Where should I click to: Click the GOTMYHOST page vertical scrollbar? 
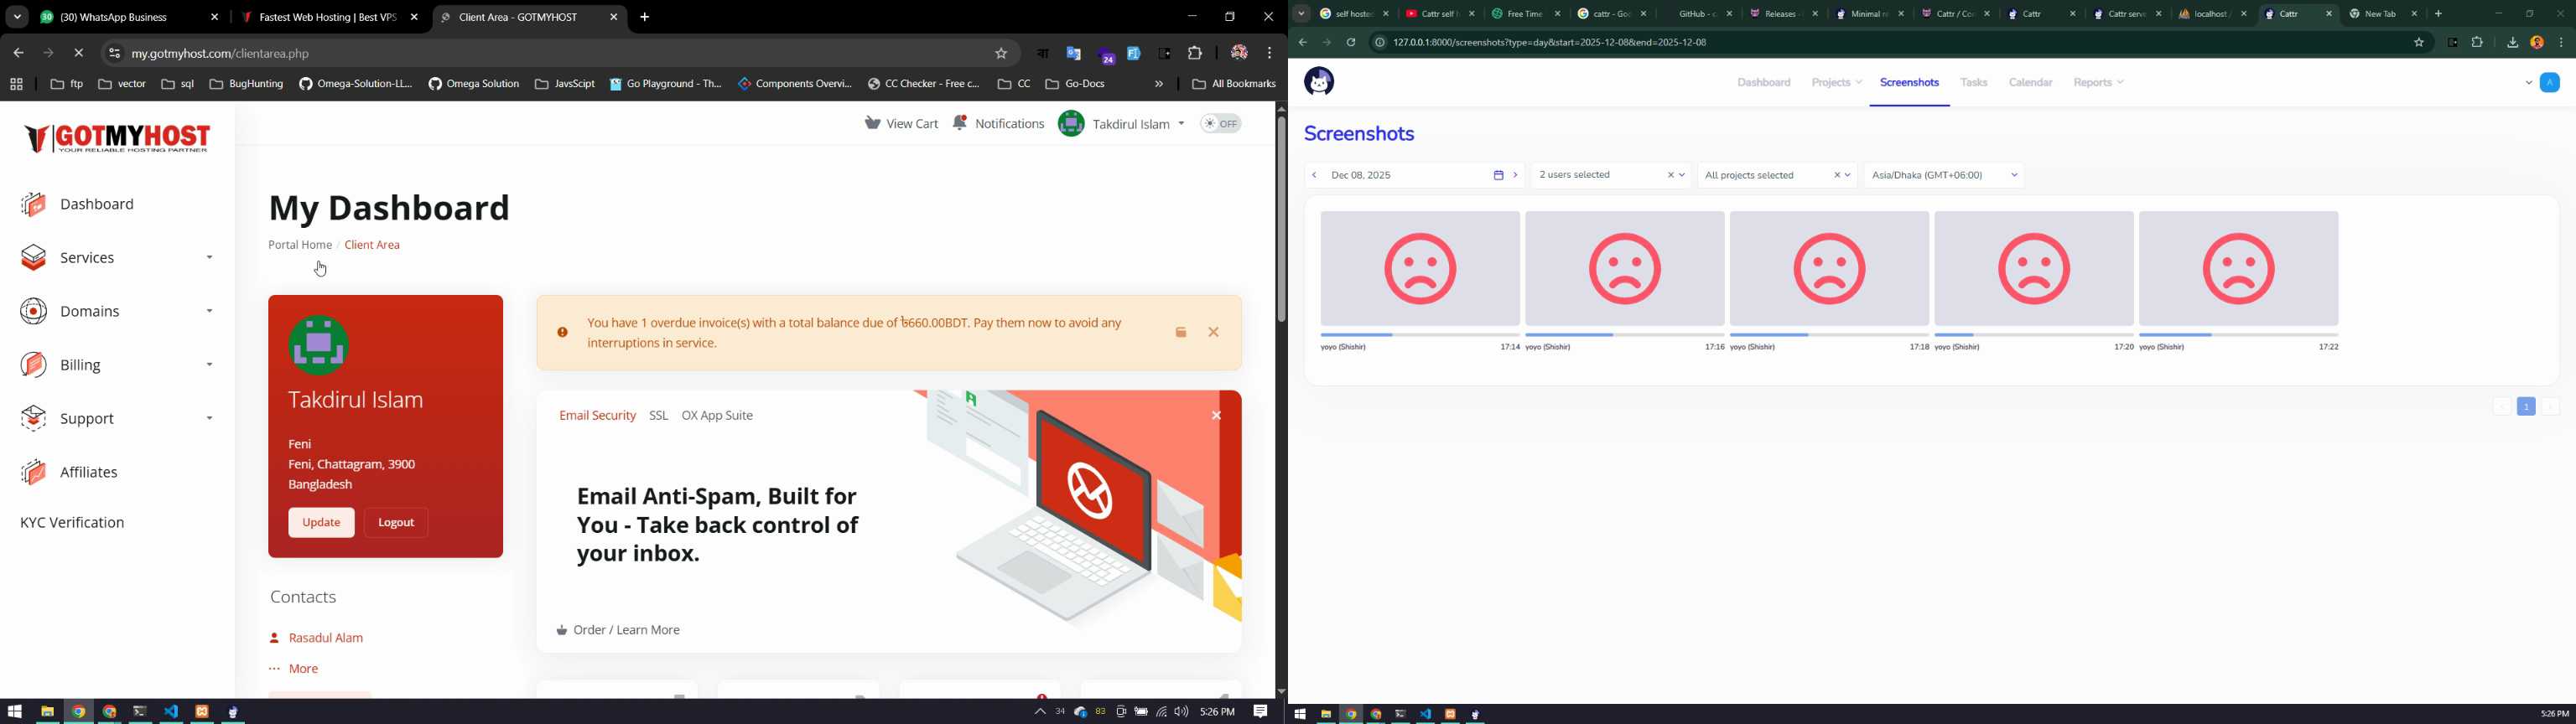1280,220
